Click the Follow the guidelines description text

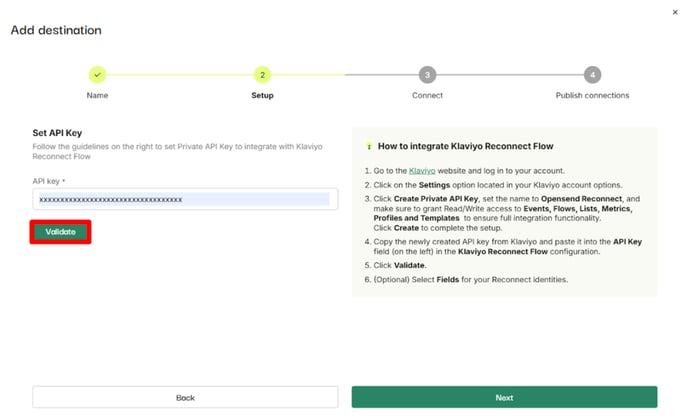177,151
